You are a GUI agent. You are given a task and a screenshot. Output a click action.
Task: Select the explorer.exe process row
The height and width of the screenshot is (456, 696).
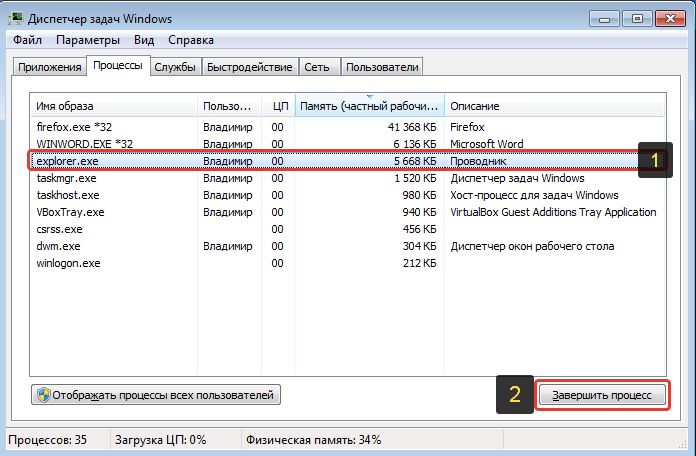[348, 161]
